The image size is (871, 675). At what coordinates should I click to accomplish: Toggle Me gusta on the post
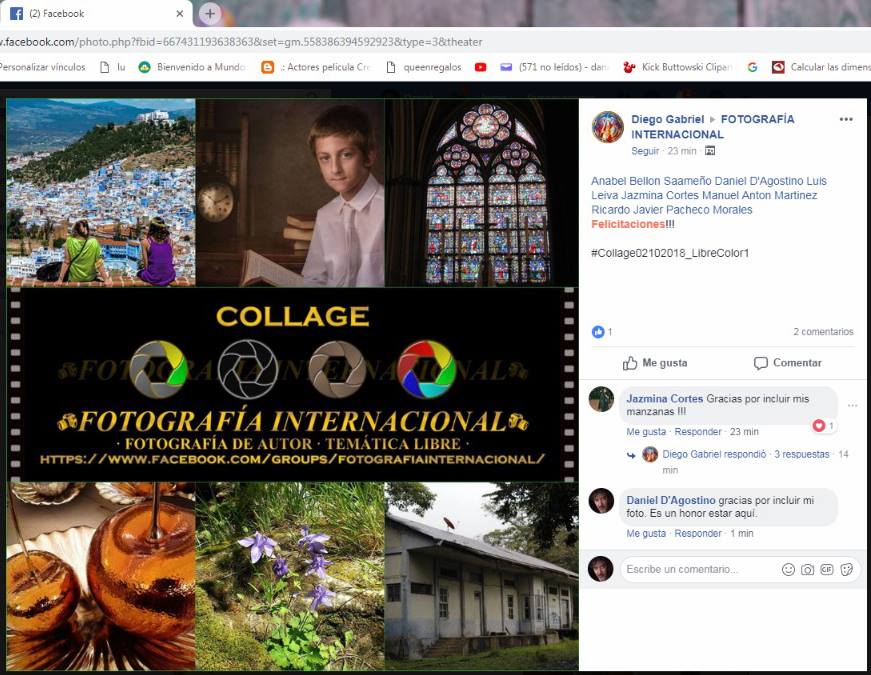(654, 363)
